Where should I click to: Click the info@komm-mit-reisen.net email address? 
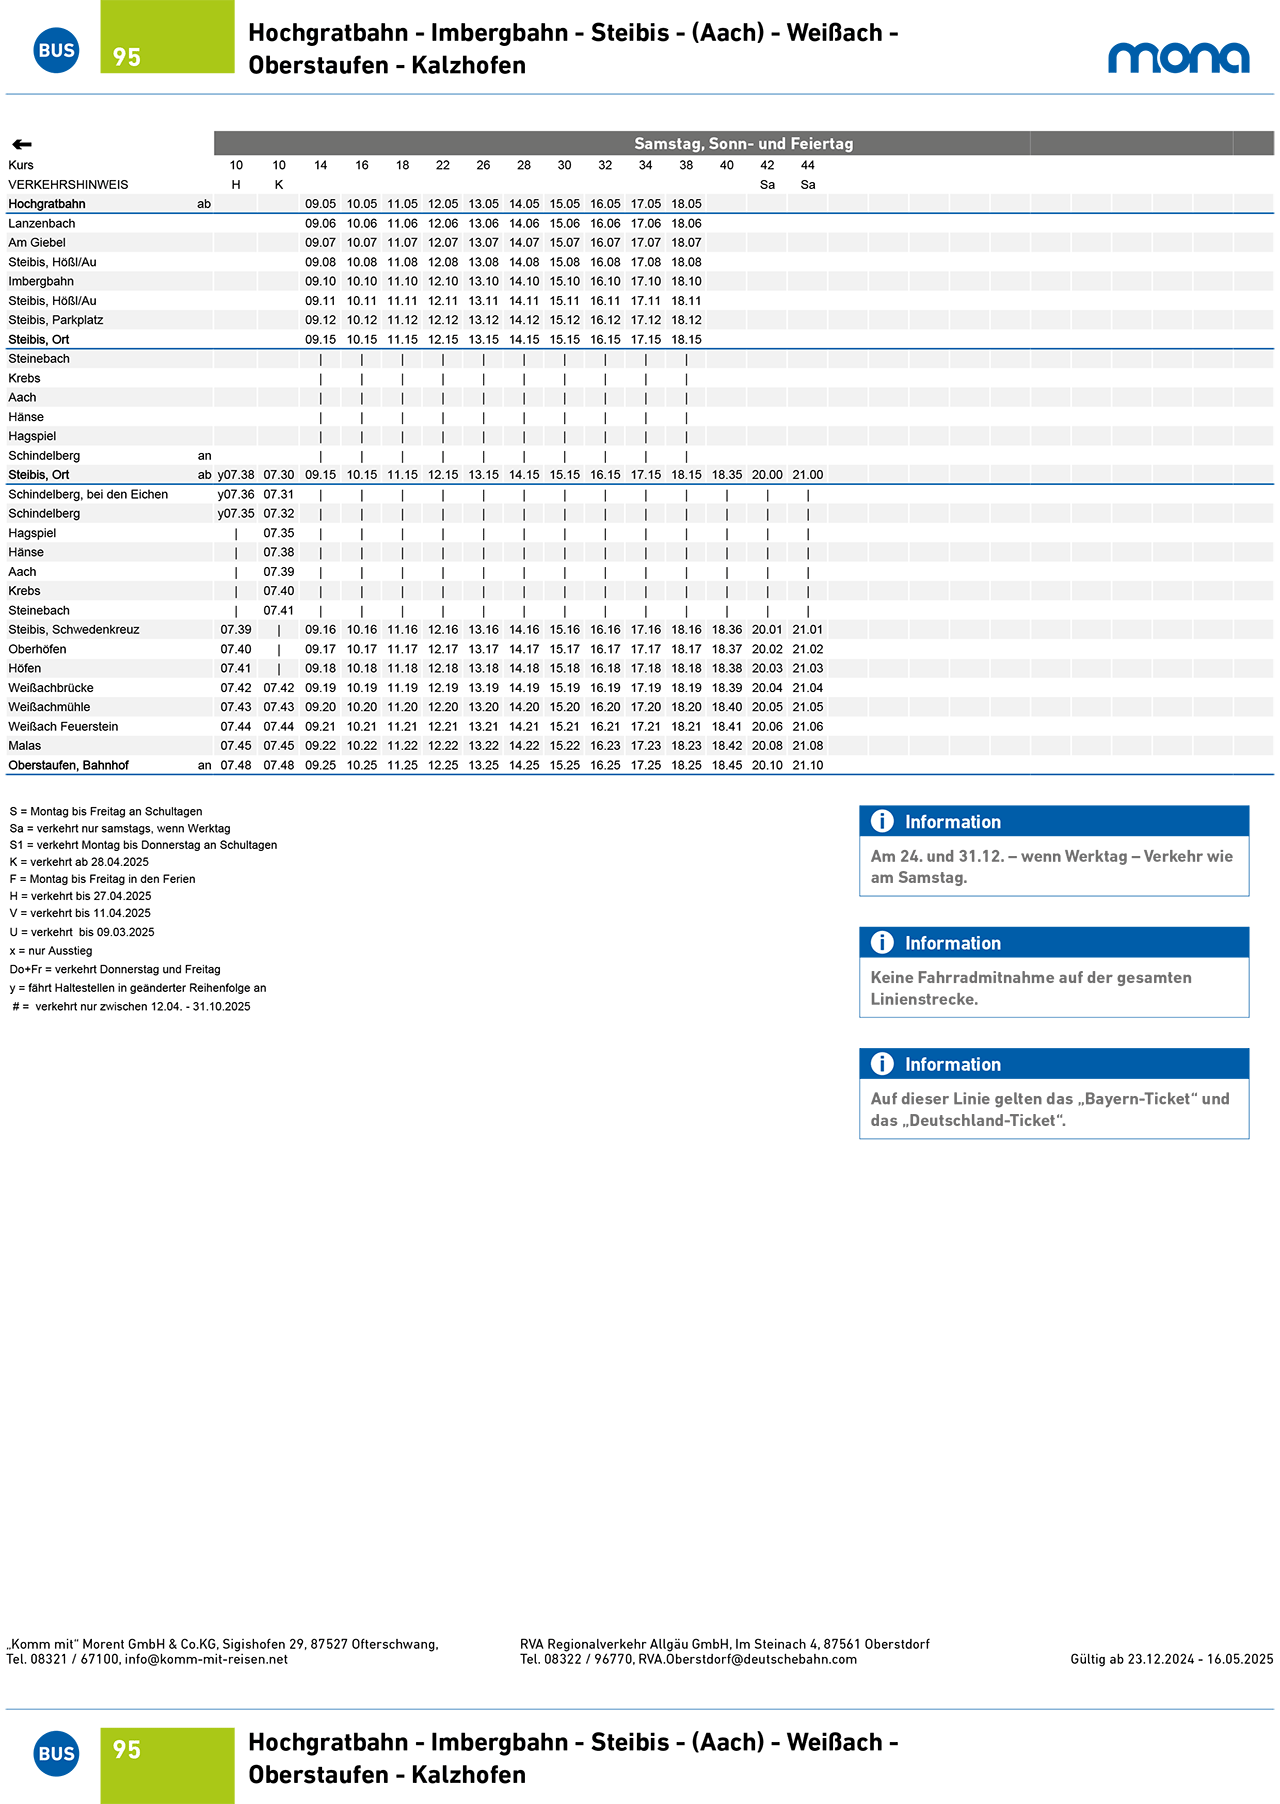pyautogui.click(x=206, y=1659)
